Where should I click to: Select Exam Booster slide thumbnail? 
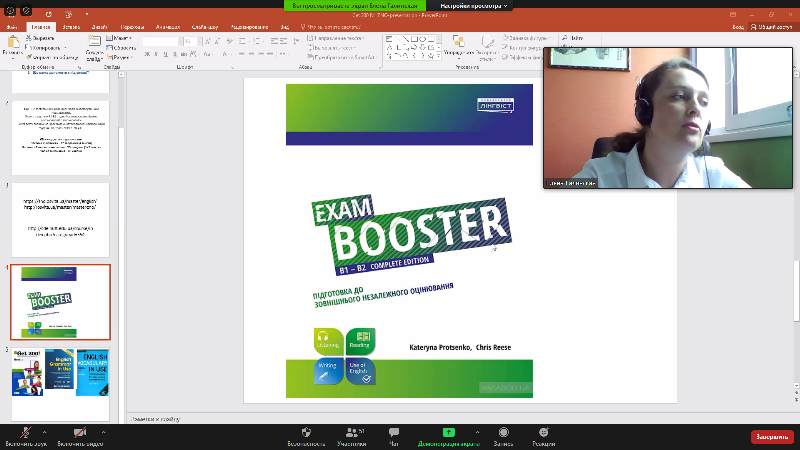pyautogui.click(x=60, y=302)
